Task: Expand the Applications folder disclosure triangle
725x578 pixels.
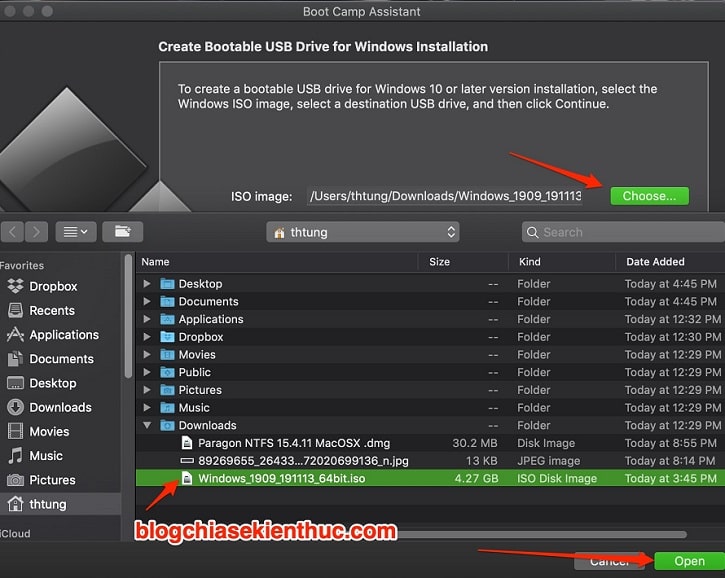Action: click(147, 319)
